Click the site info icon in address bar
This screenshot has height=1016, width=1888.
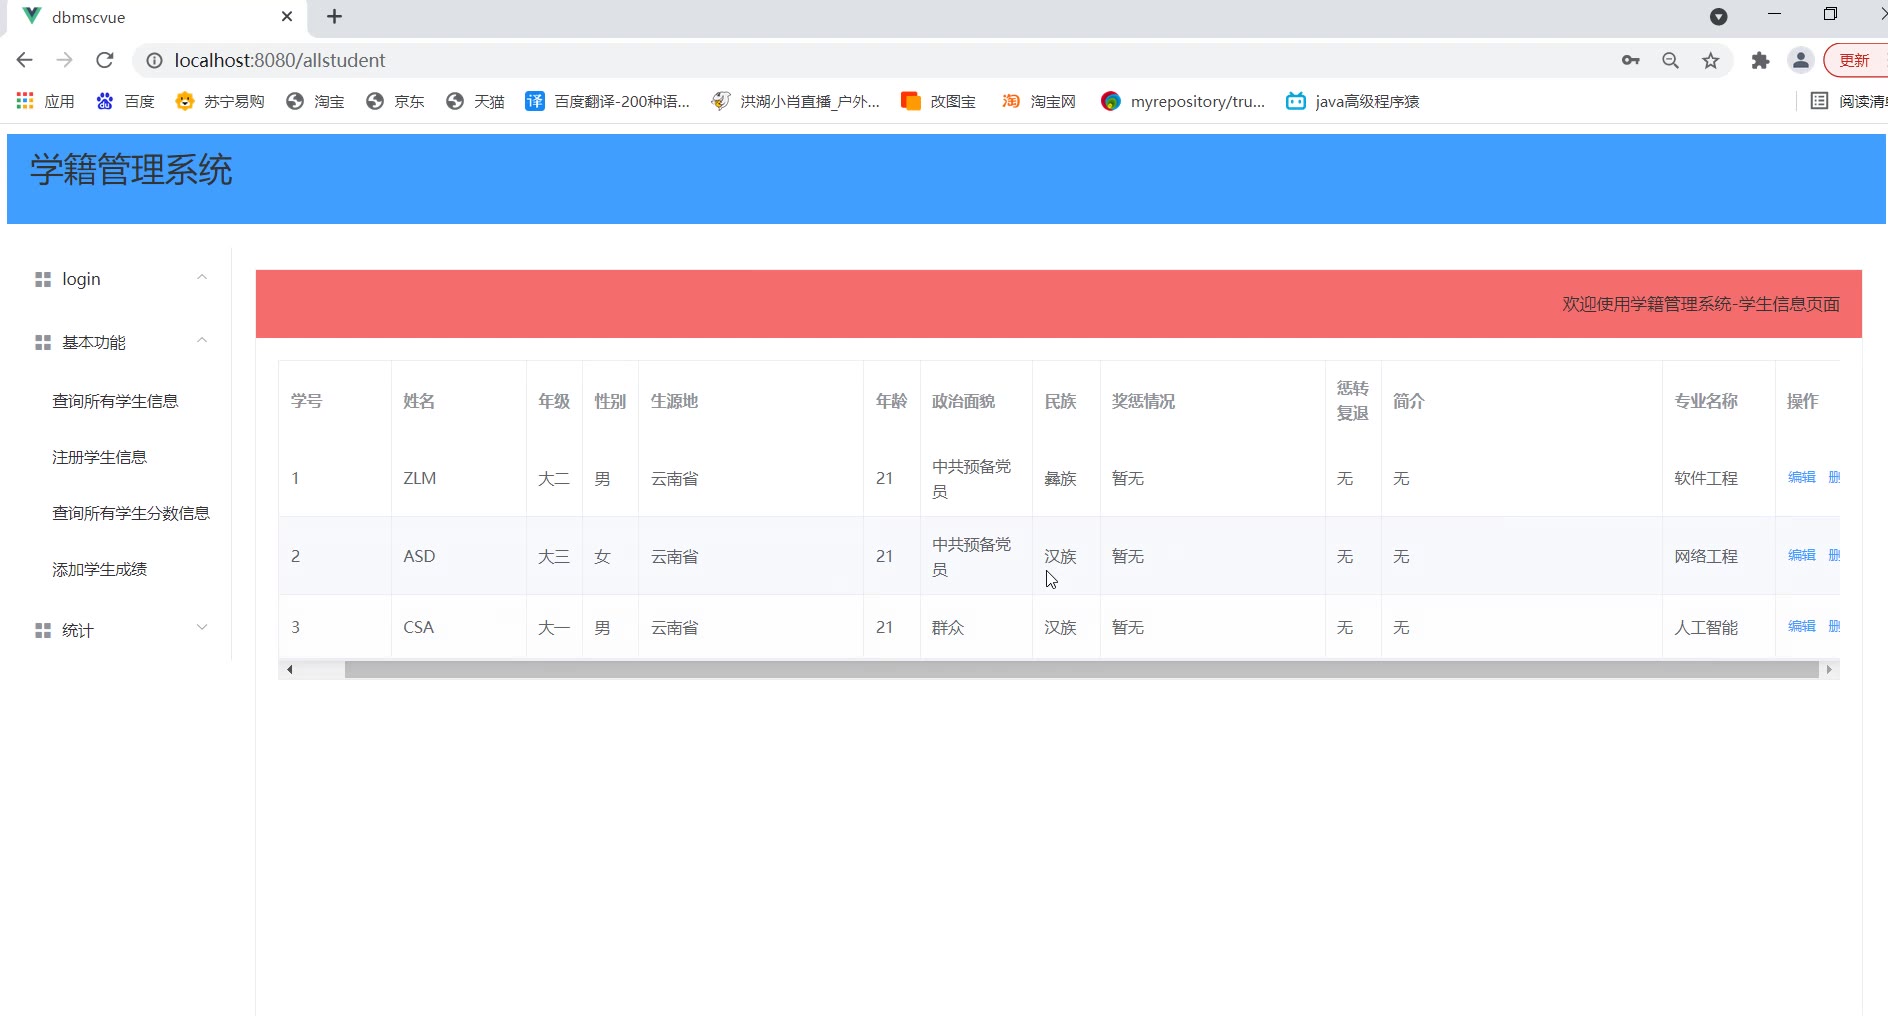[x=154, y=61]
